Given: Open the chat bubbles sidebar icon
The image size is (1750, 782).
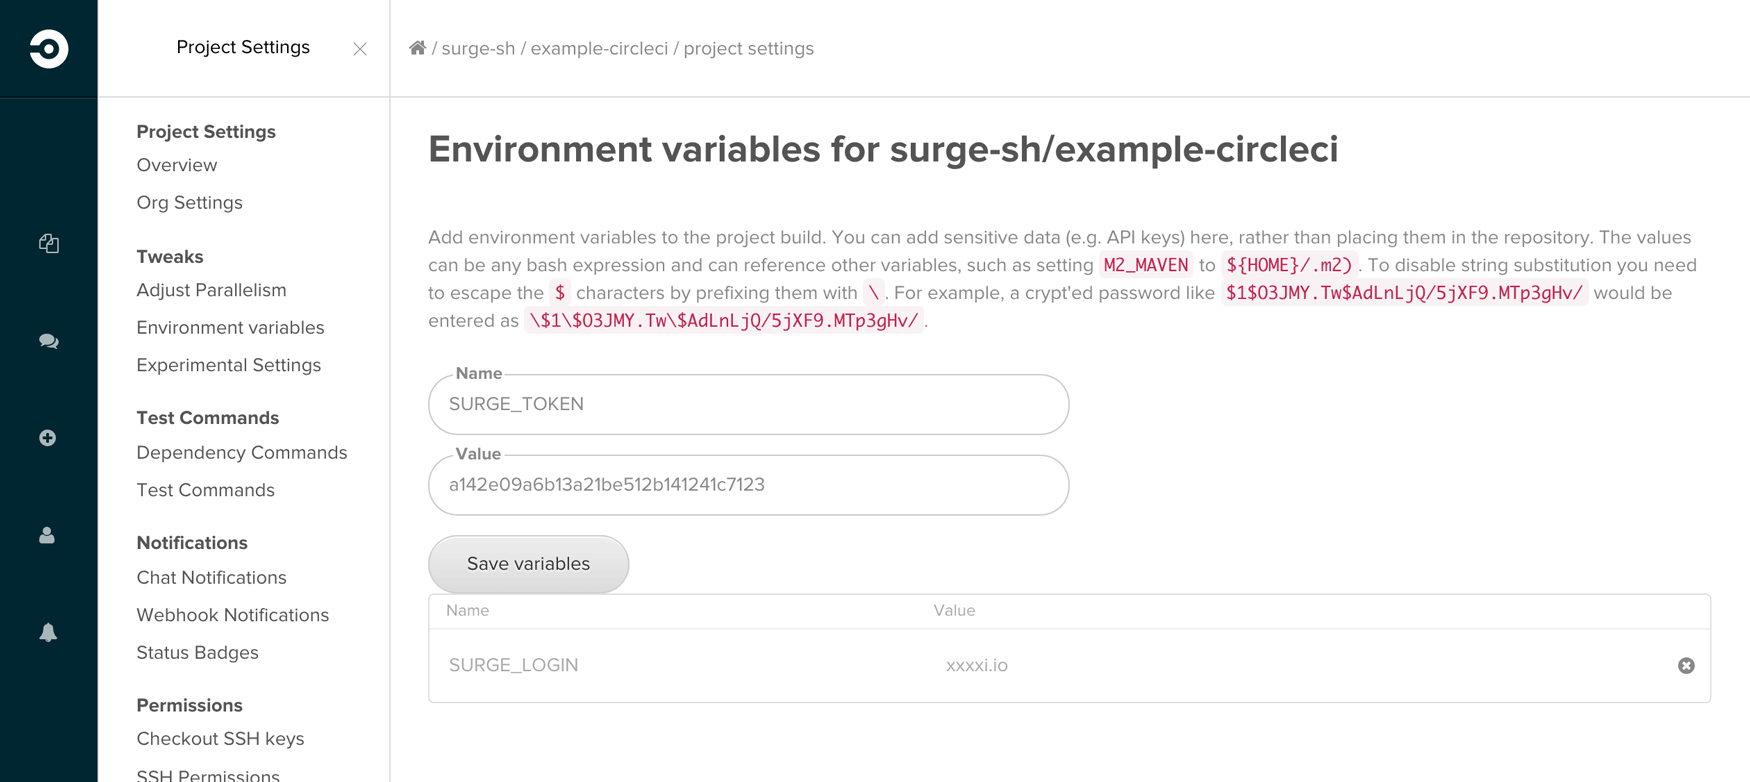Looking at the screenshot, I should coord(48,341).
